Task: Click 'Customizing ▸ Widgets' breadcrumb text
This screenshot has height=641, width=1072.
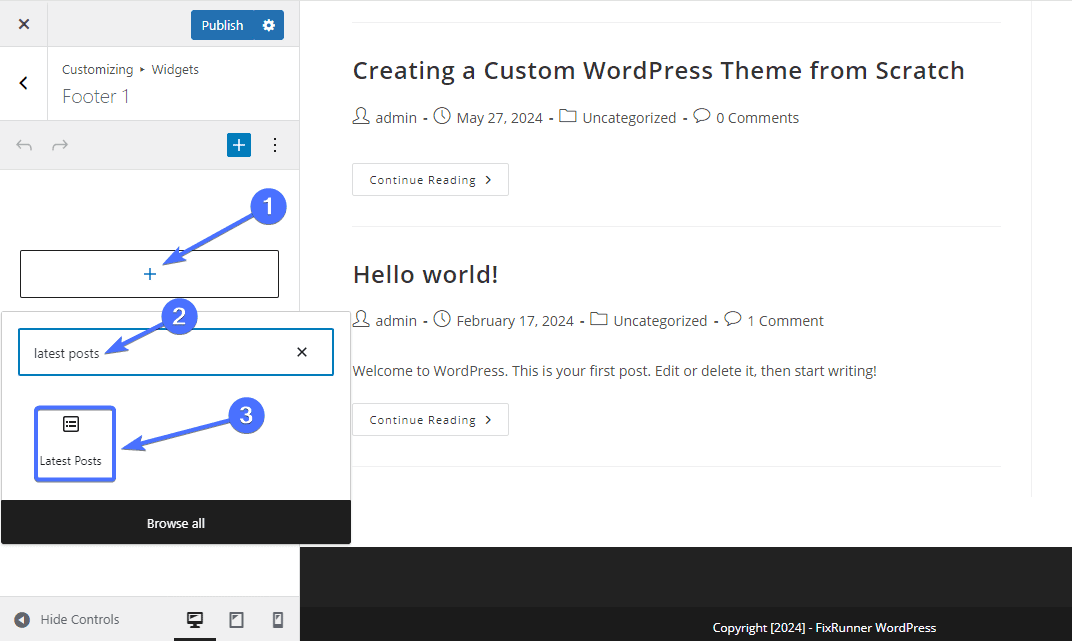Action: (130, 69)
